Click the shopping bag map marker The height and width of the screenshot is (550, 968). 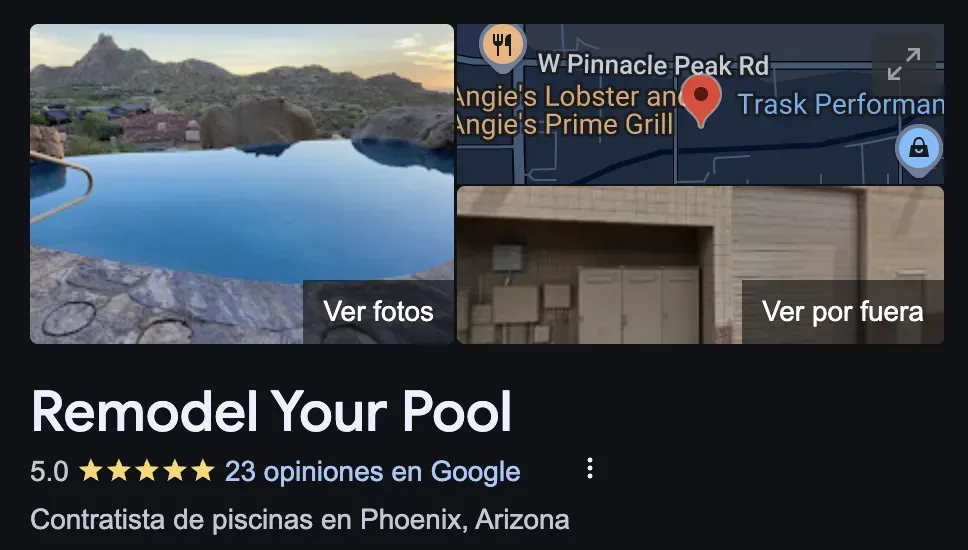coord(919,150)
